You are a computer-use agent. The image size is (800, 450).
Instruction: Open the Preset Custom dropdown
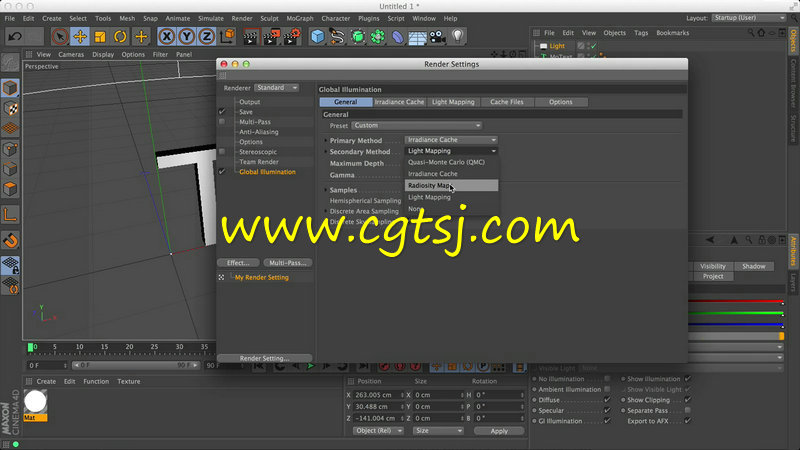416,126
